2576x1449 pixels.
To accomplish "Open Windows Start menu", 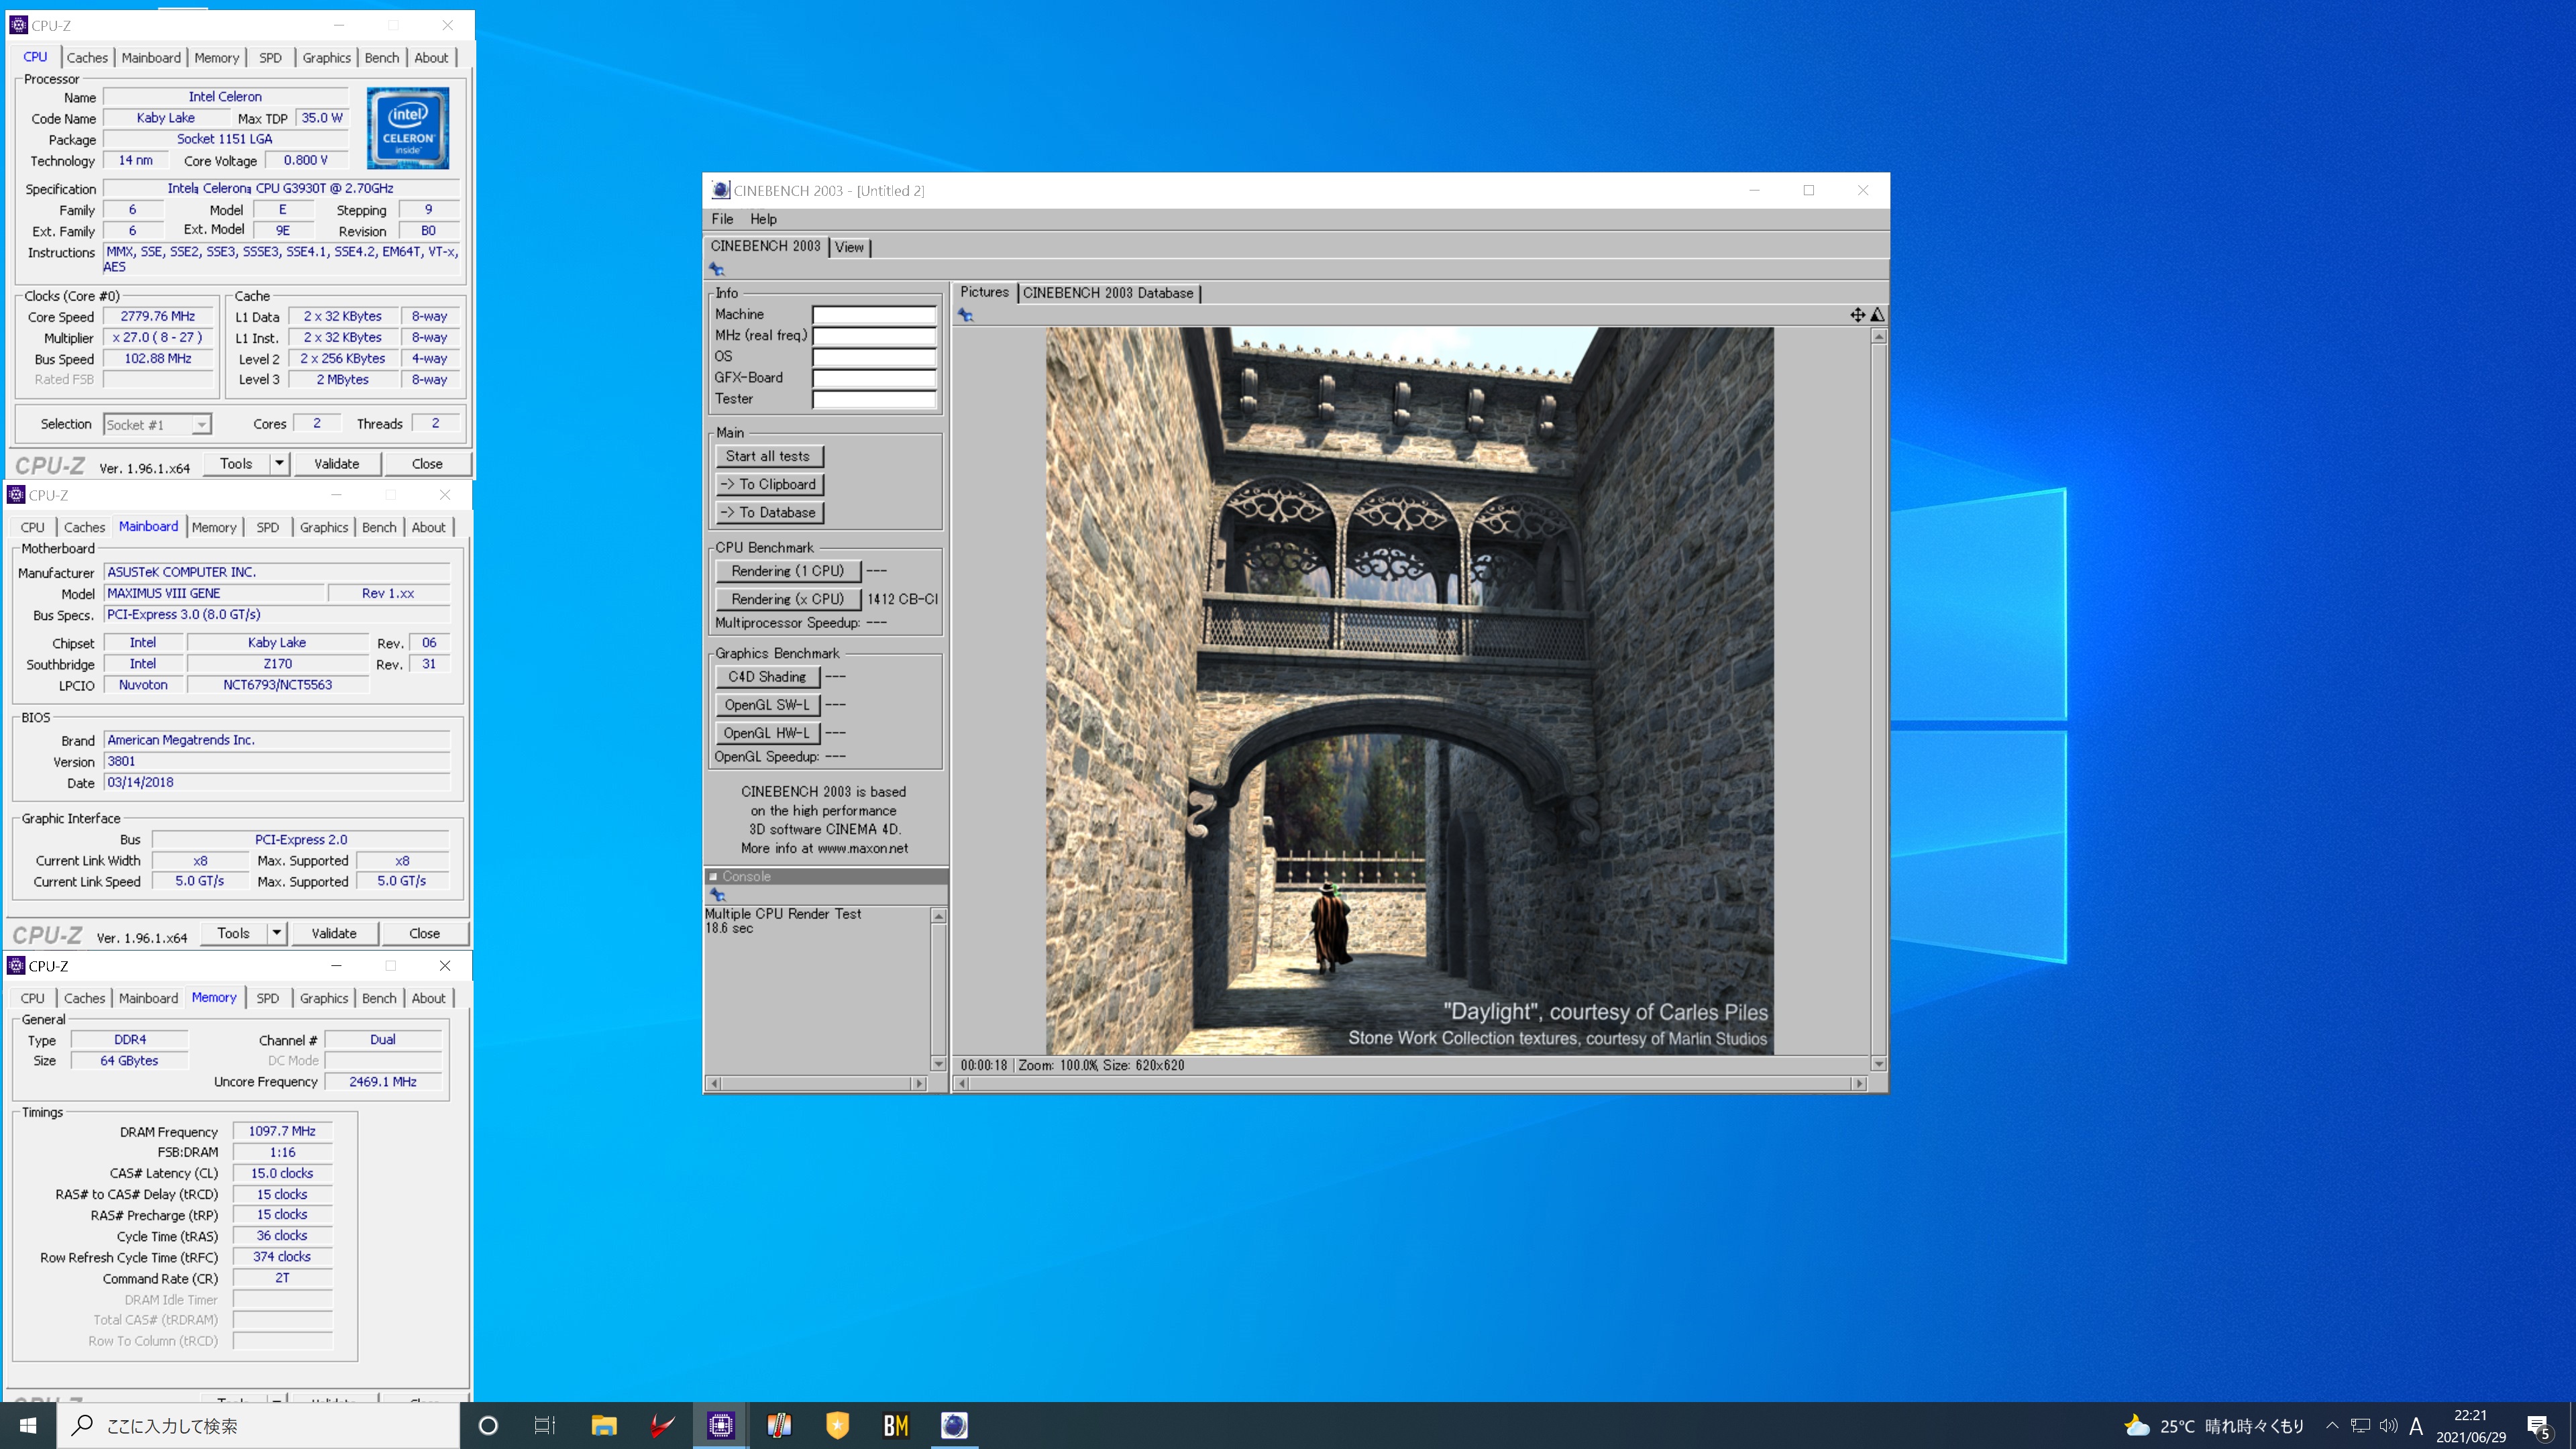I will click(28, 1425).
